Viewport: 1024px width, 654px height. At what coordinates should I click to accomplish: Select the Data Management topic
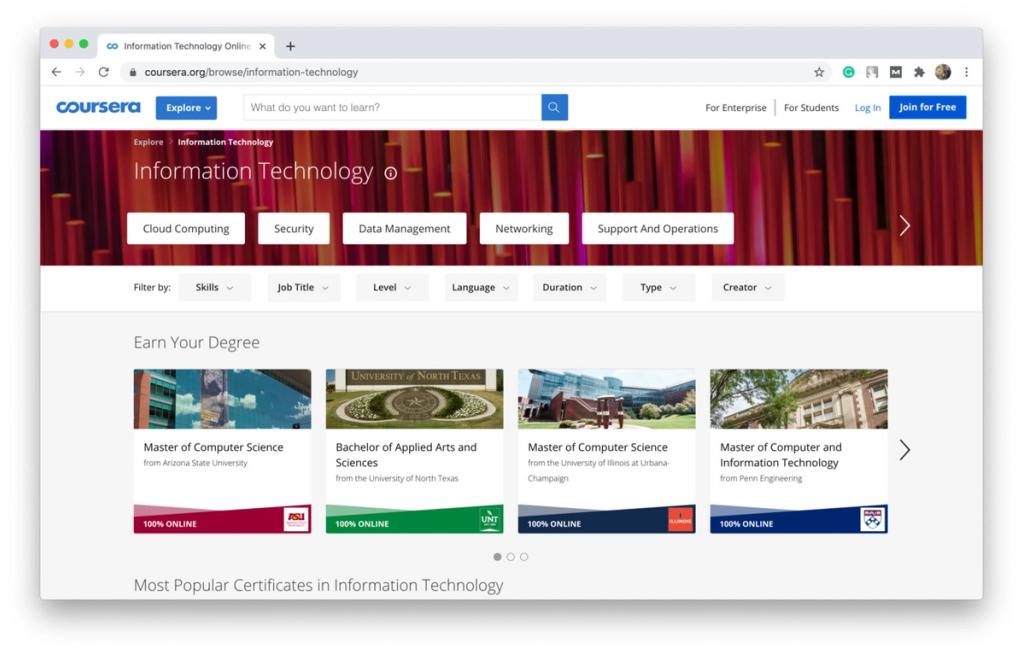click(404, 229)
